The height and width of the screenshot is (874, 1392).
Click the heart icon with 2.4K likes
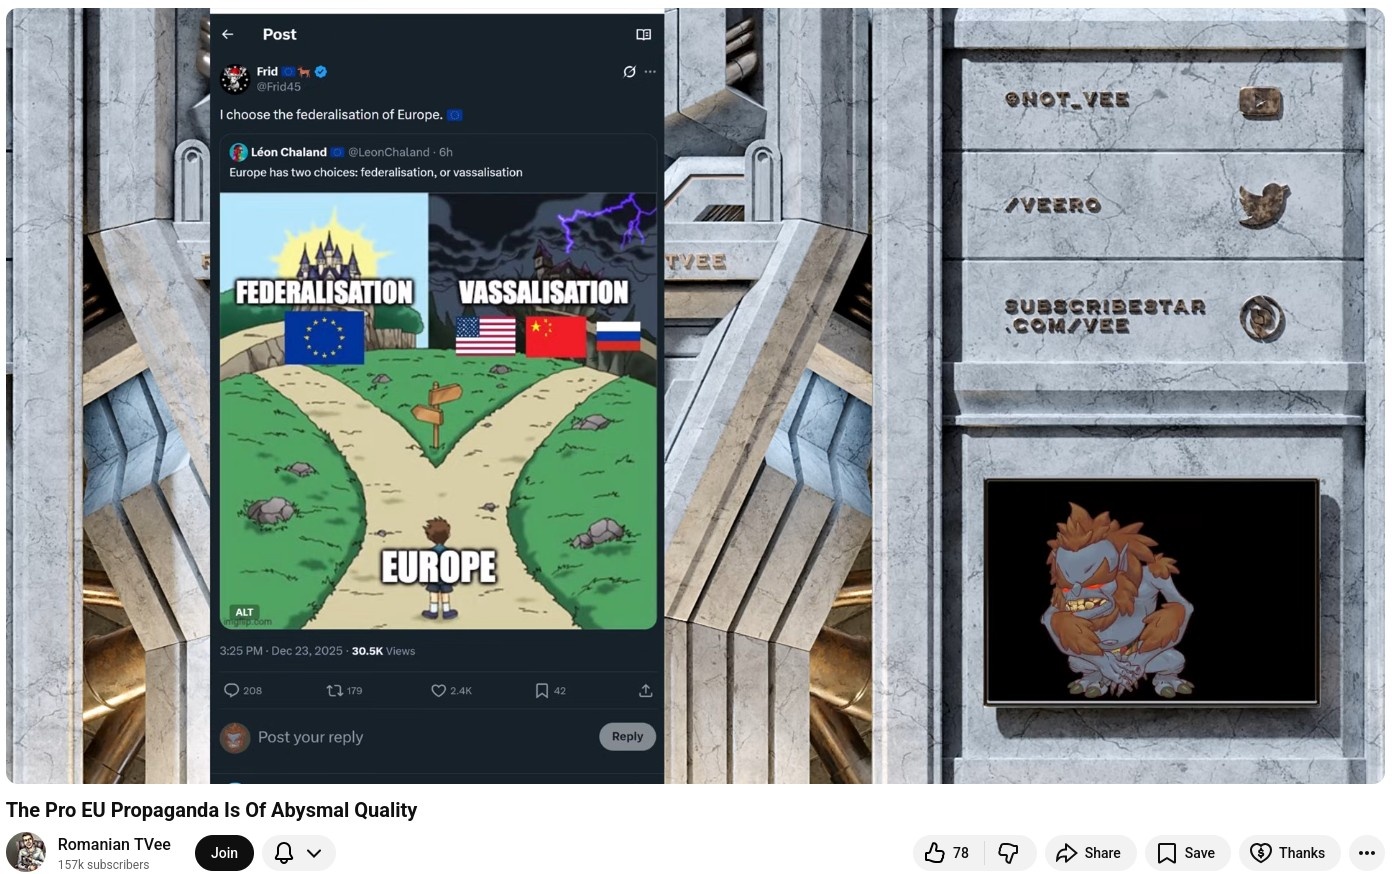438,690
